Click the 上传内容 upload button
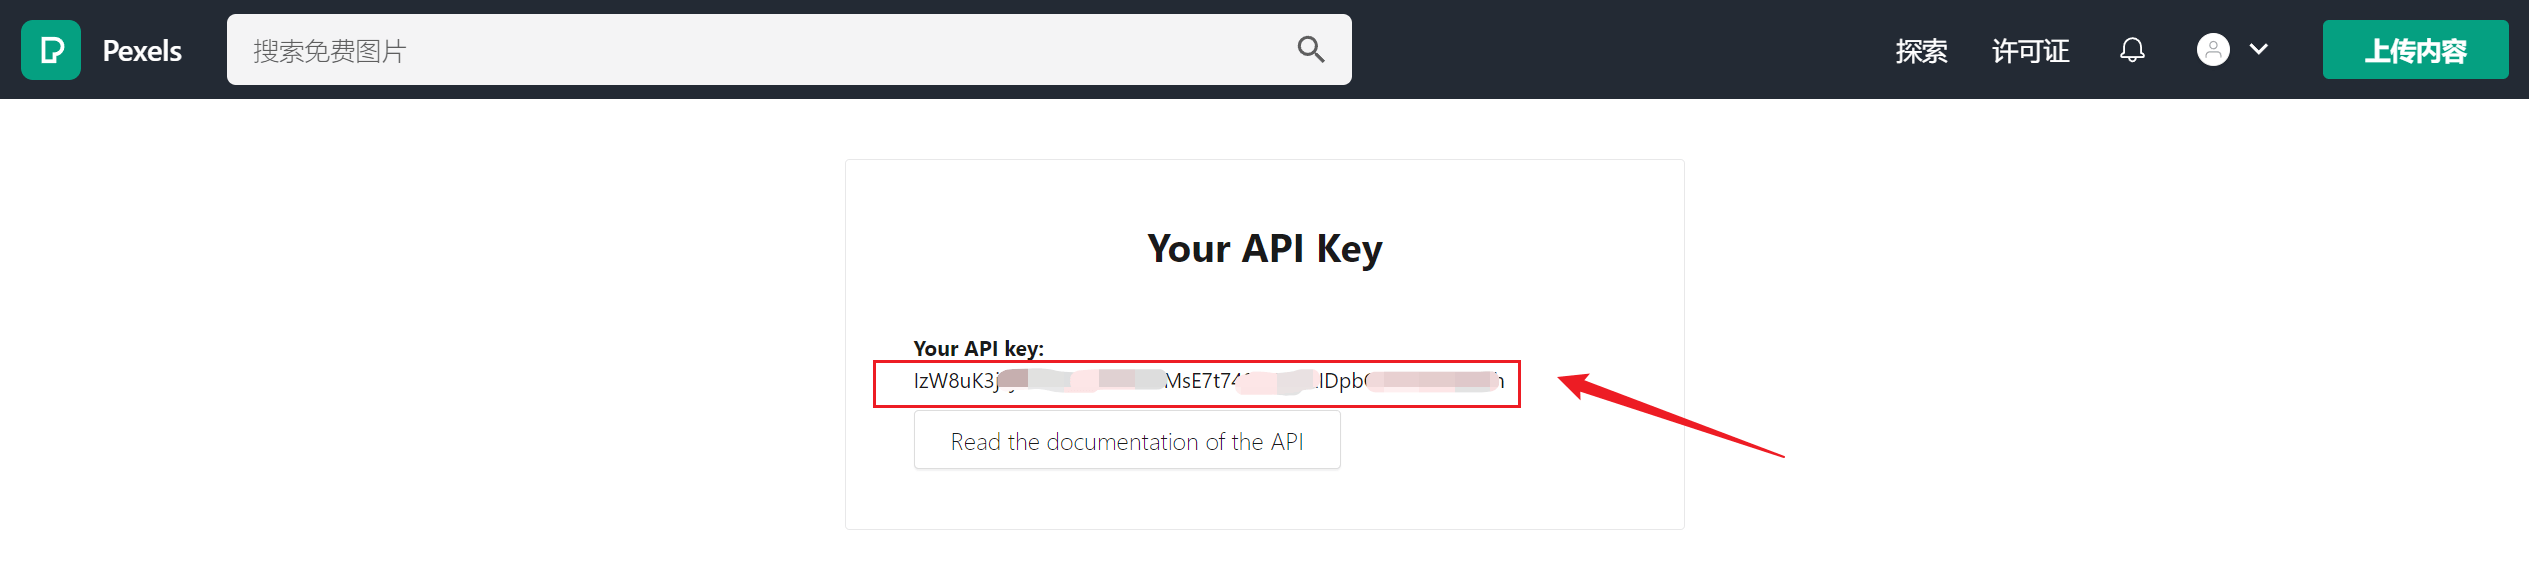Screen dimensions: 2529x587 click(2415, 50)
